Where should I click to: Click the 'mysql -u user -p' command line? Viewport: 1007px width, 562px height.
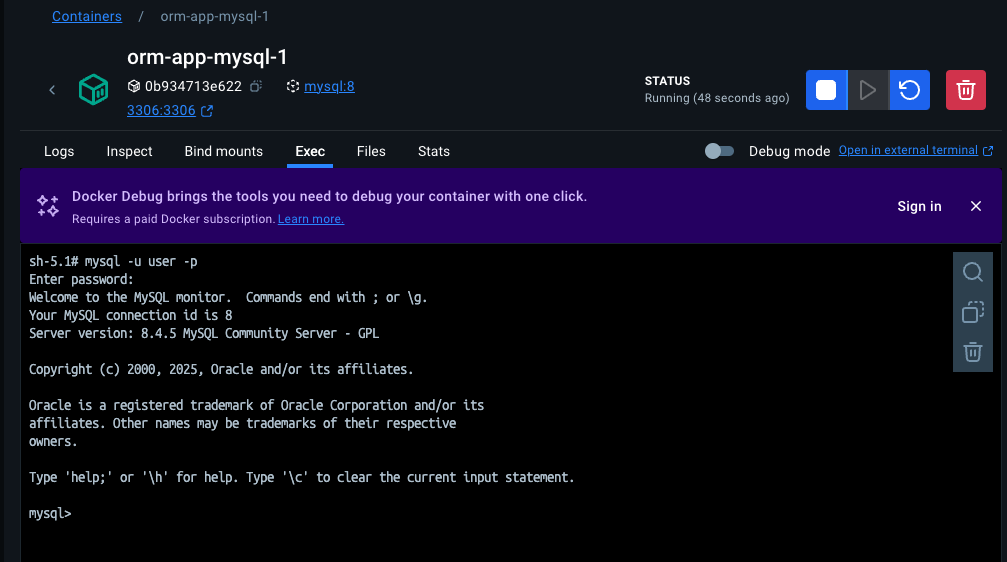141,261
